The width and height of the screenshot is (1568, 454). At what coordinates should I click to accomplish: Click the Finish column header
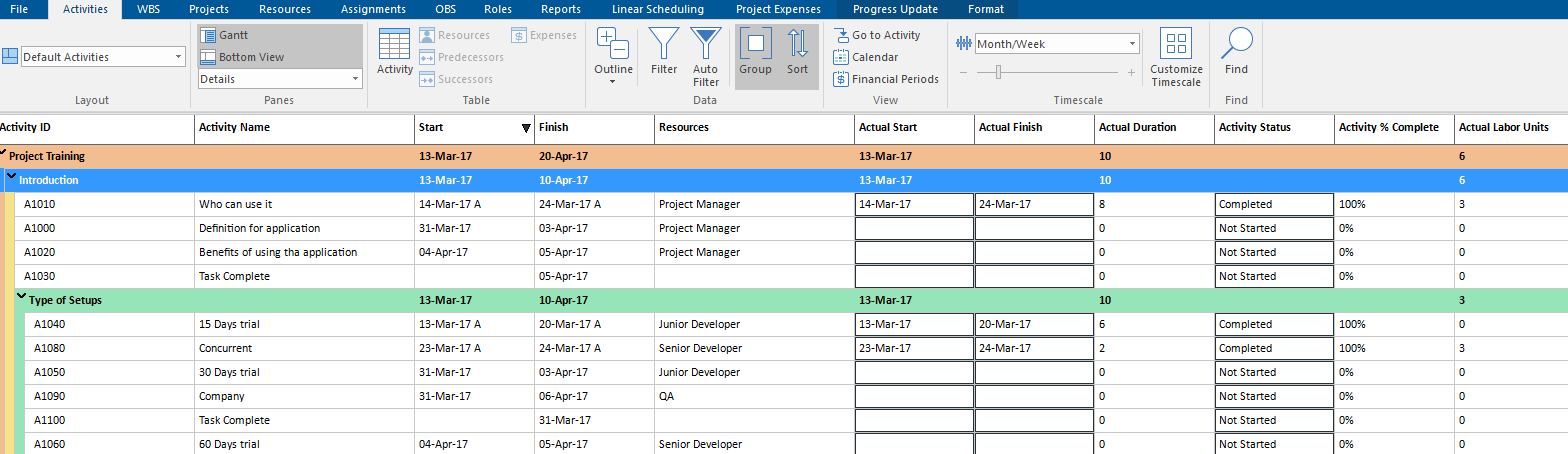[595, 128]
